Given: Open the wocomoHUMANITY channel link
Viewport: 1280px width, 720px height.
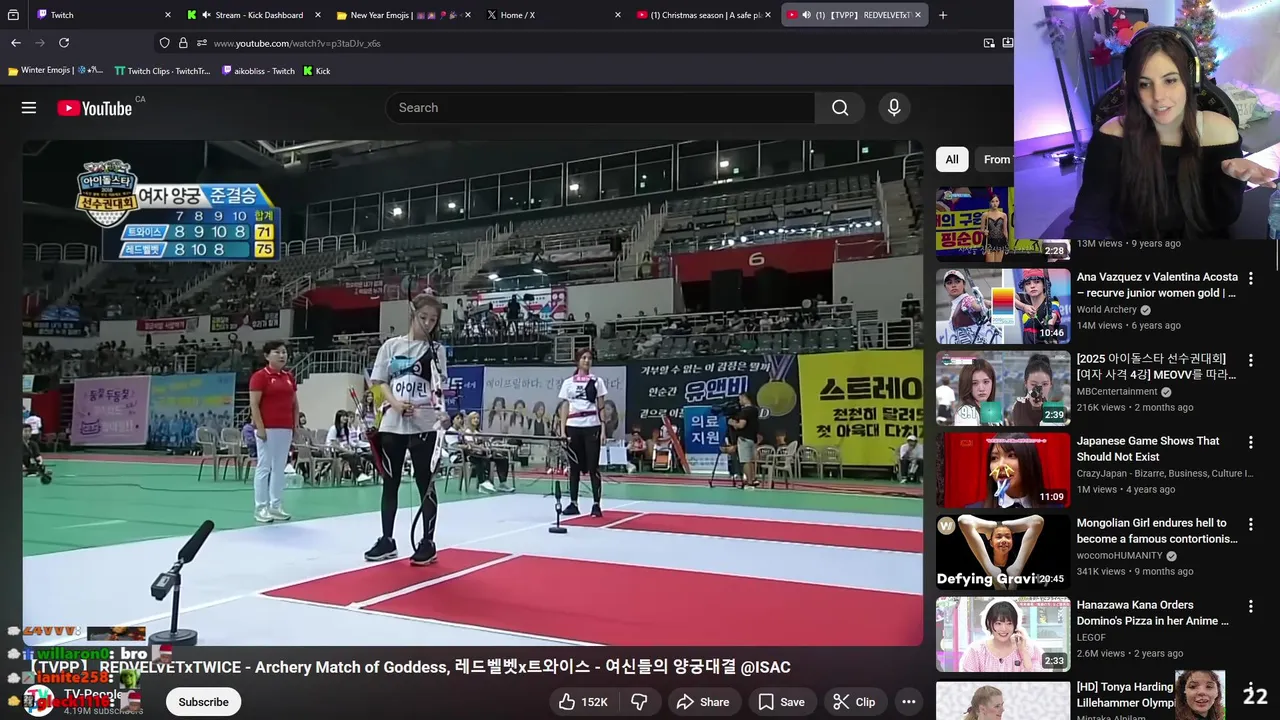Looking at the screenshot, I should tap(1119, 556).
